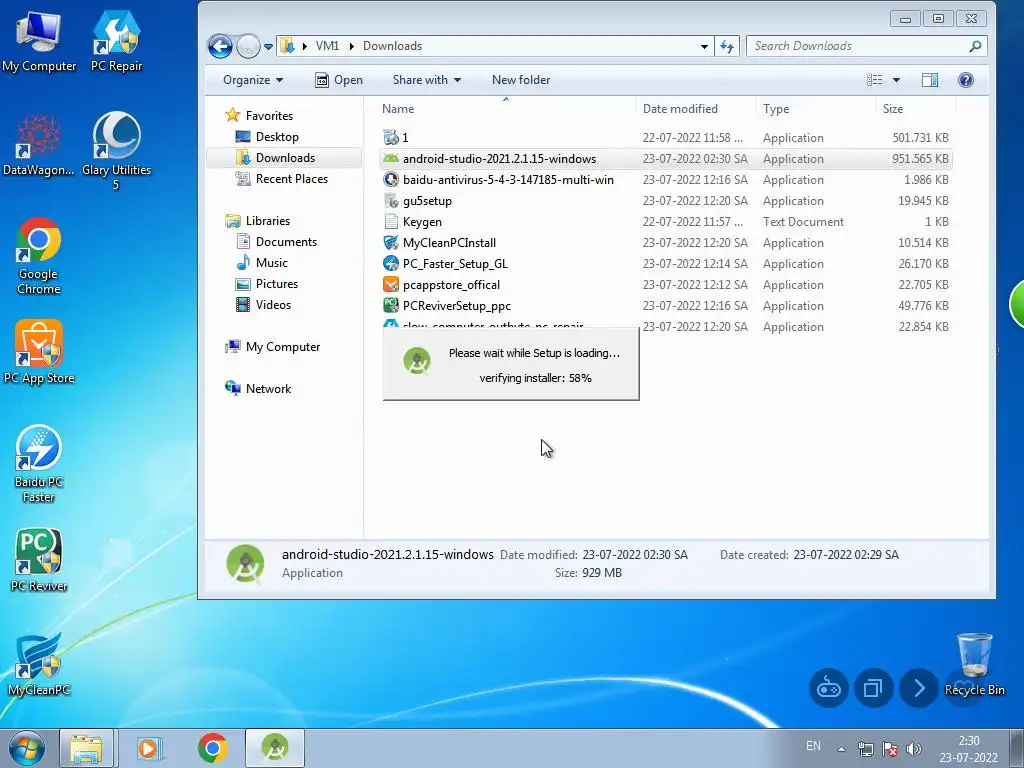This screenshot has width=1024, height=768.
Task: Expand recent pages history dropdown
Action: (x=268, y=46)
